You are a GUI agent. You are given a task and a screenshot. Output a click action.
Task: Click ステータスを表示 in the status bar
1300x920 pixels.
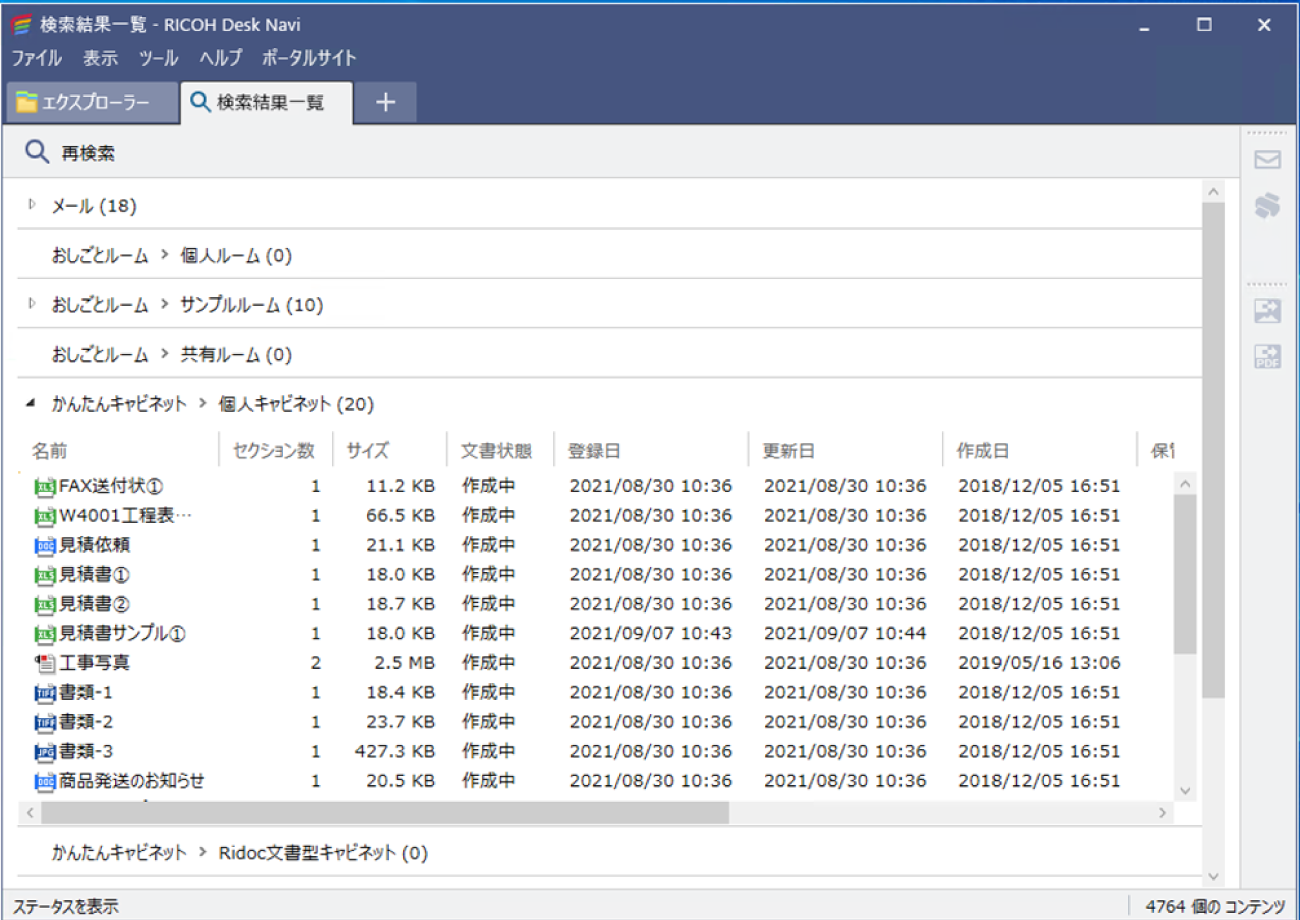coord(66,906)
